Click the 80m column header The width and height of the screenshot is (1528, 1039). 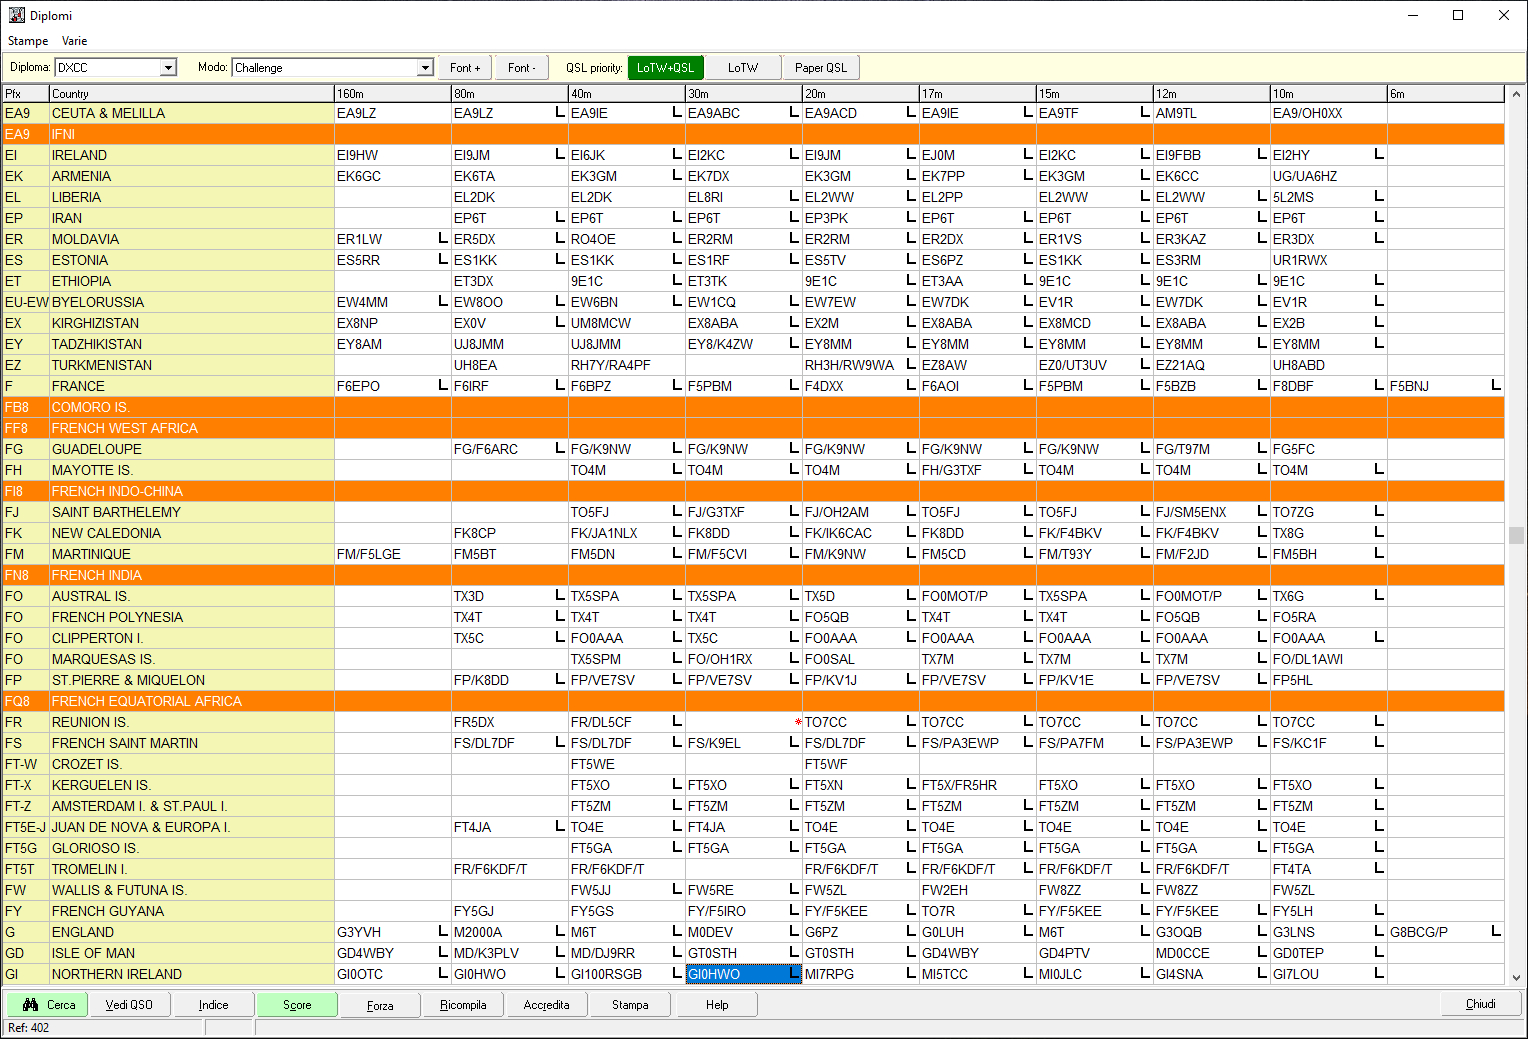pyautogui.click(x=509, y=94)
